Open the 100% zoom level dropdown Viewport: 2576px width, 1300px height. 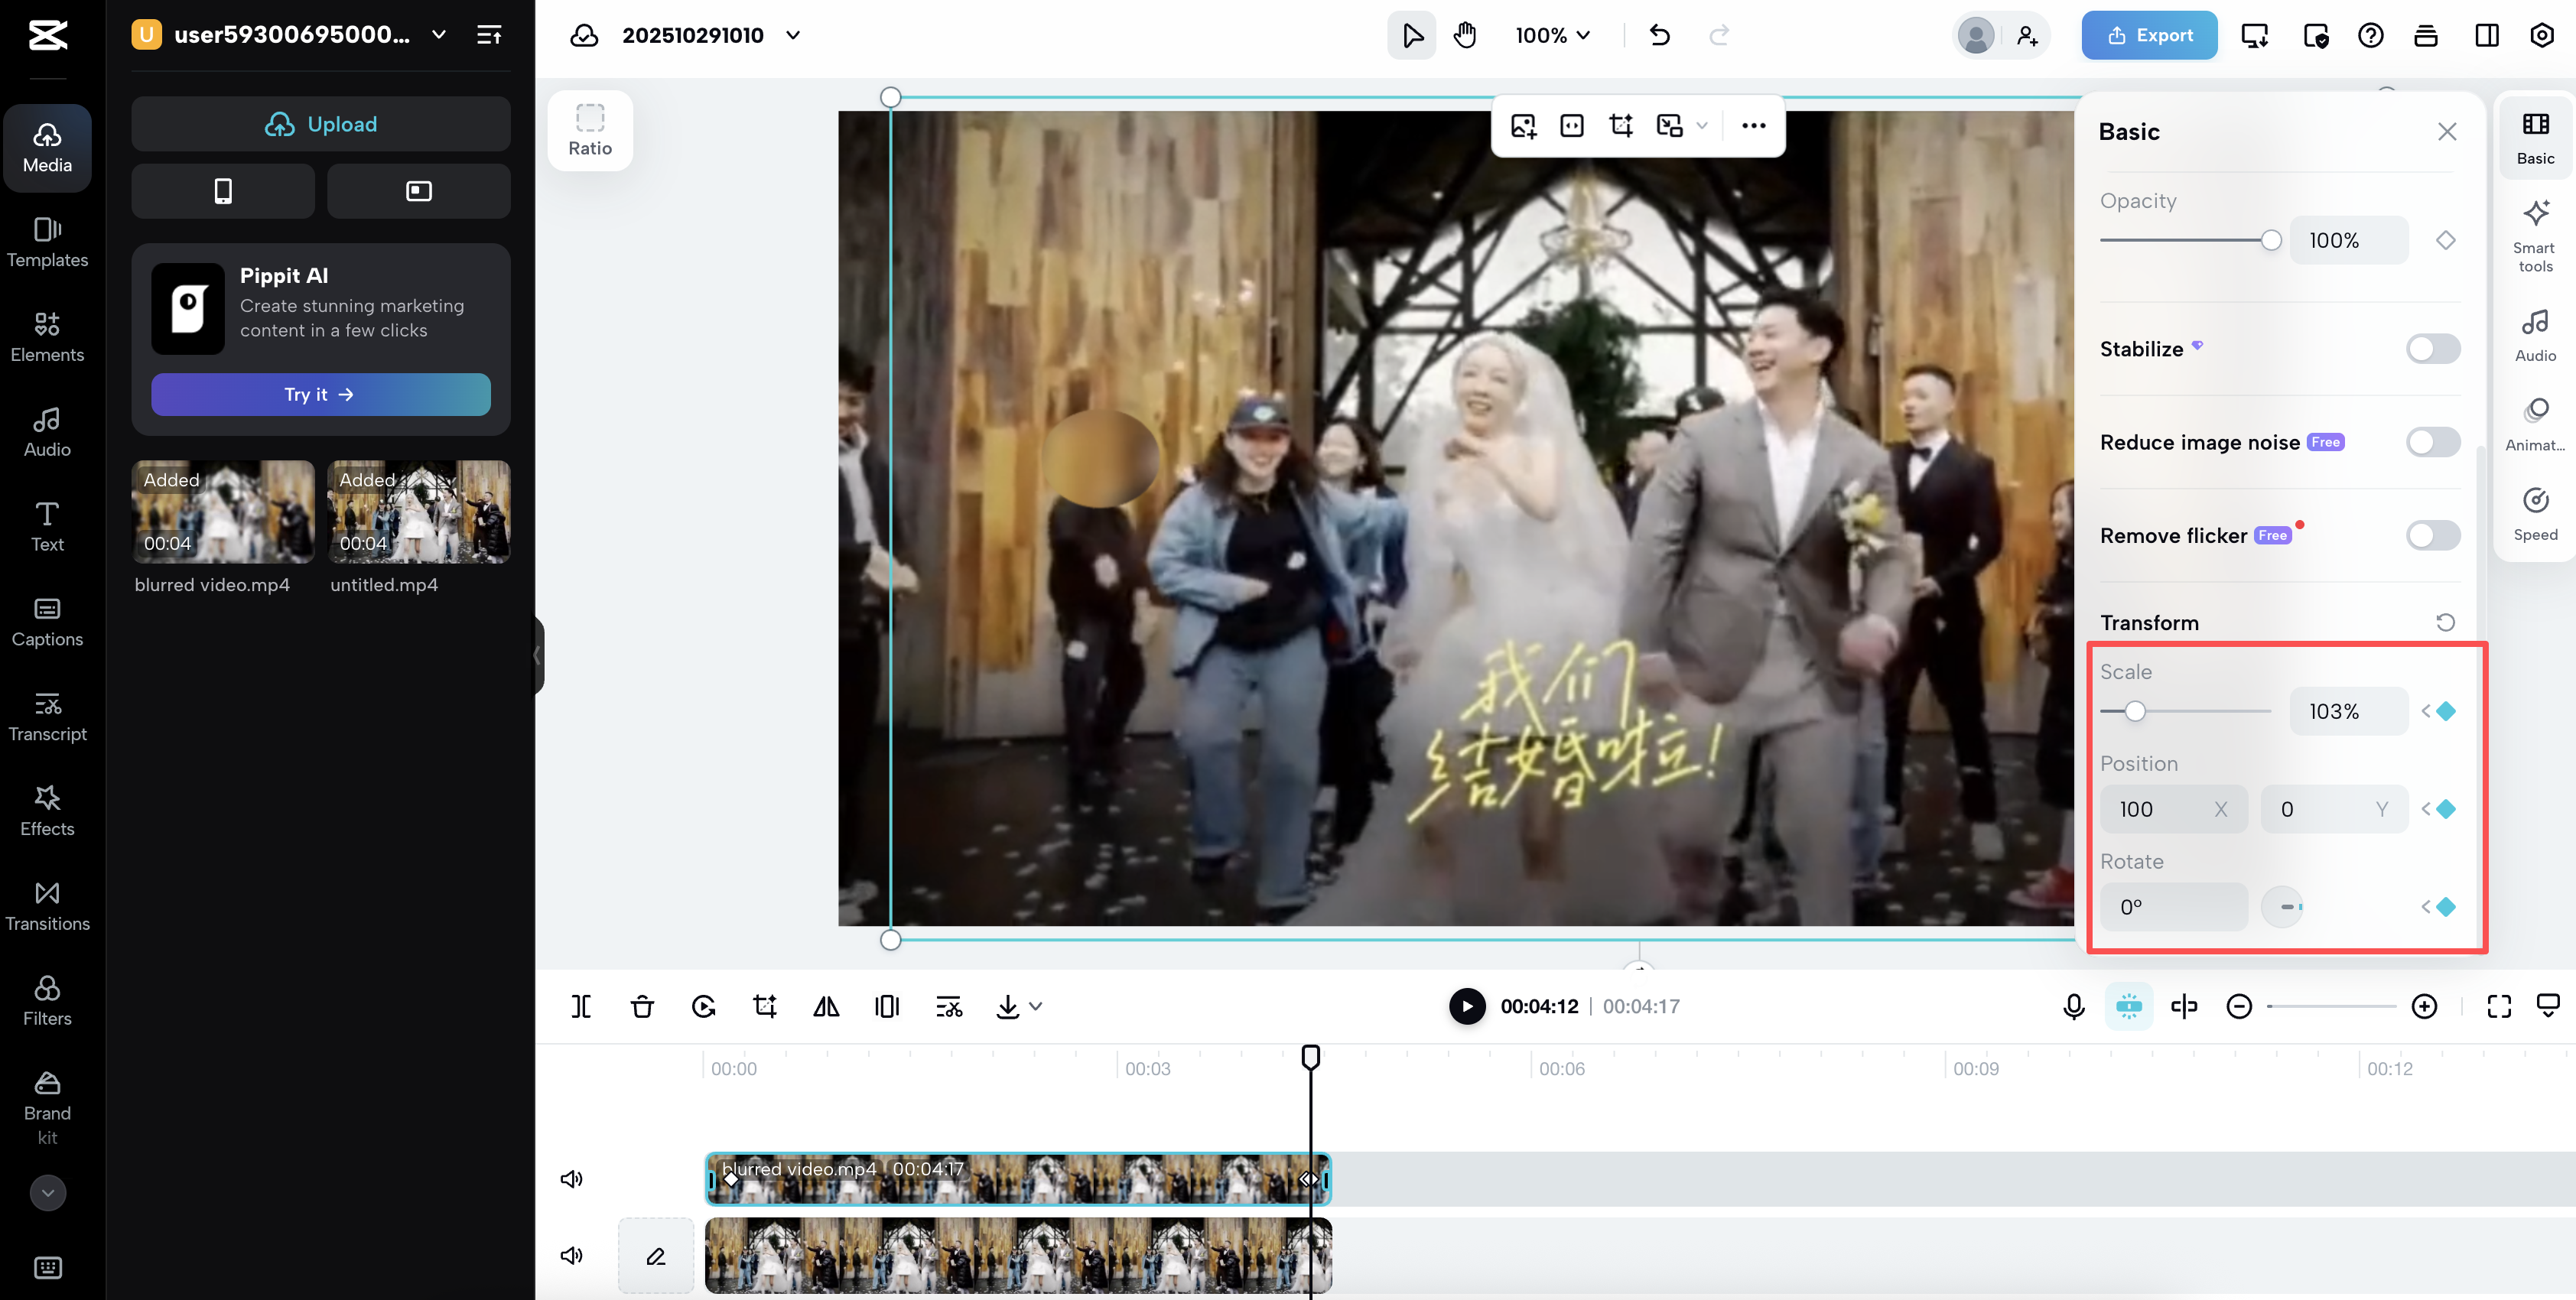click(1552, 35)
